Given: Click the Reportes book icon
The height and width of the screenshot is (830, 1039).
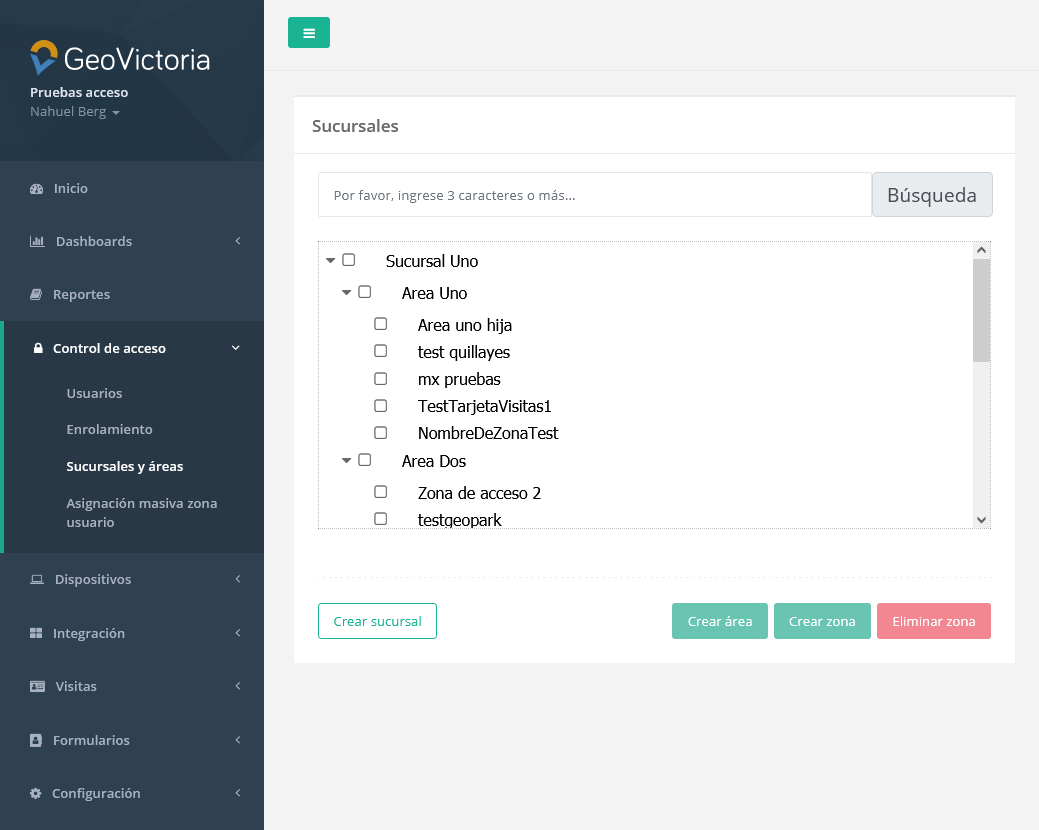Looking at the screenshot, I should [36, 295].
